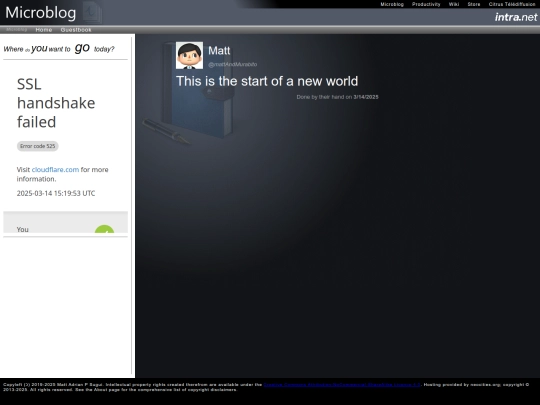
Task: Click the author name Matt
Action: tap(219, 51)
